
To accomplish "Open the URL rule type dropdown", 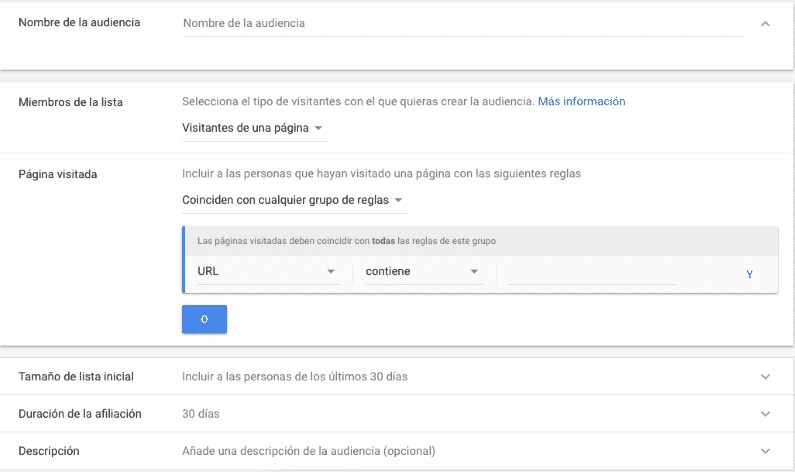I will click(x=268, y=272).
